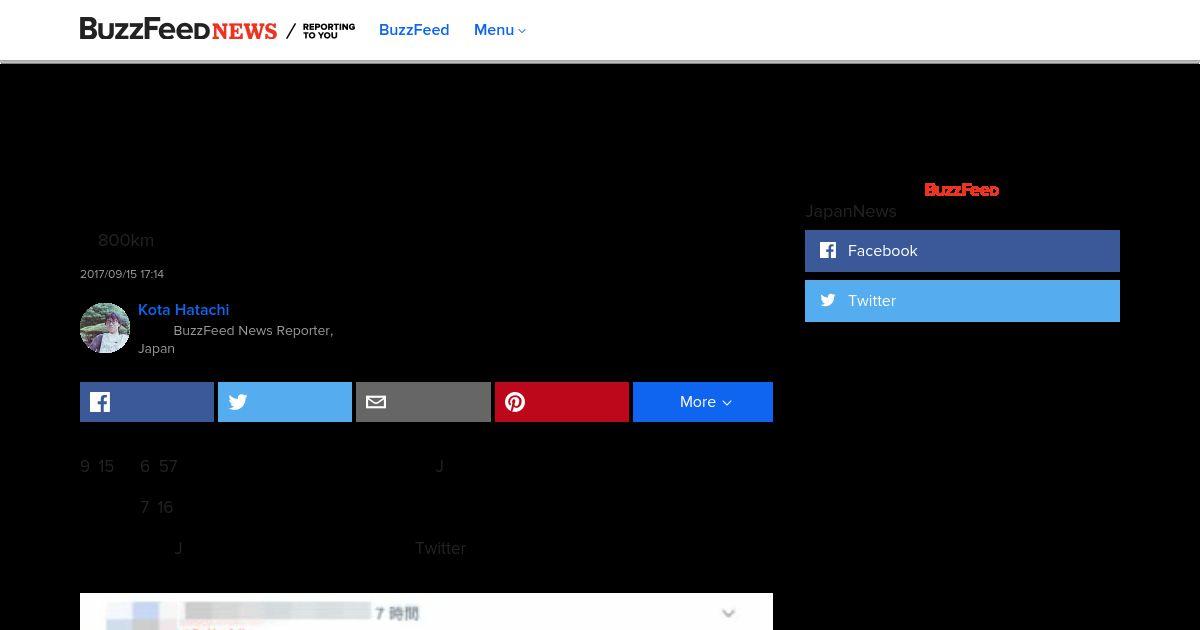Click the 800km headline text

pyautogui.click(x=126, y=240)
